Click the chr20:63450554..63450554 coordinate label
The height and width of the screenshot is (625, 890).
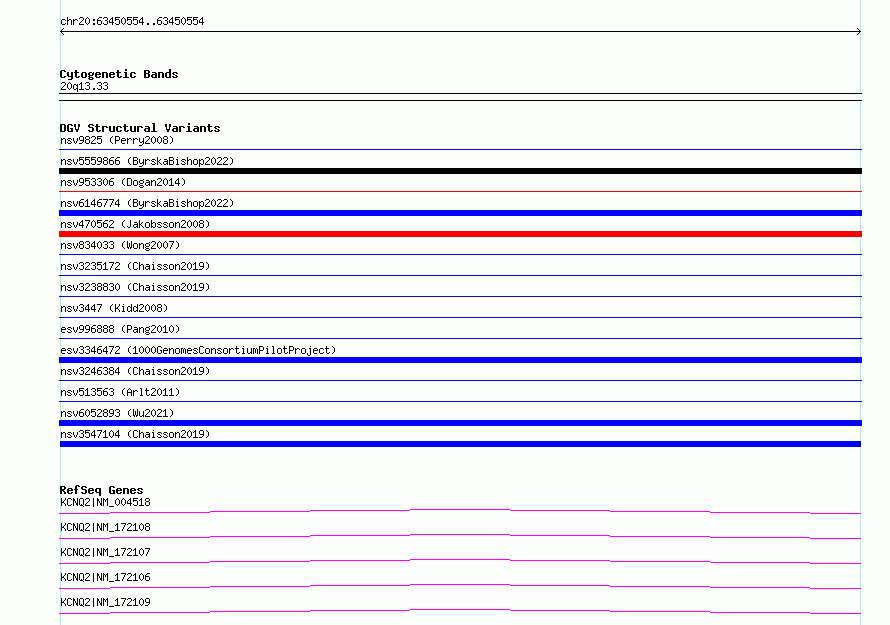pyautogui.click(x=132, y=22)
